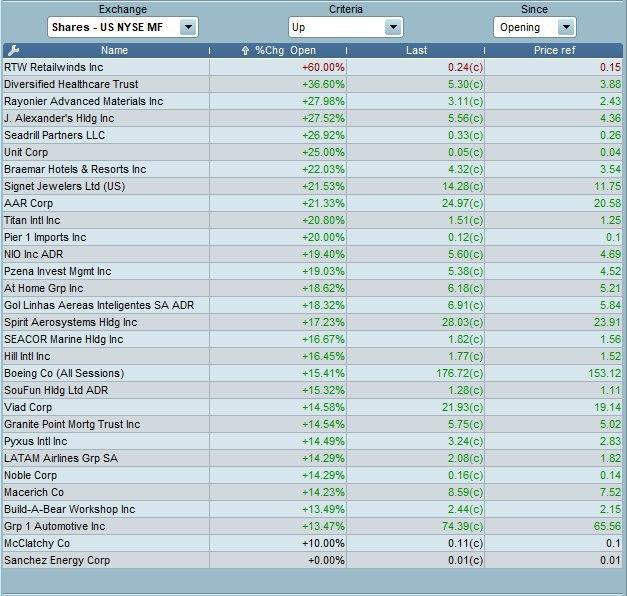Sort by the Last column header
Screen dimensions: 627x596
tap(417, 50)
